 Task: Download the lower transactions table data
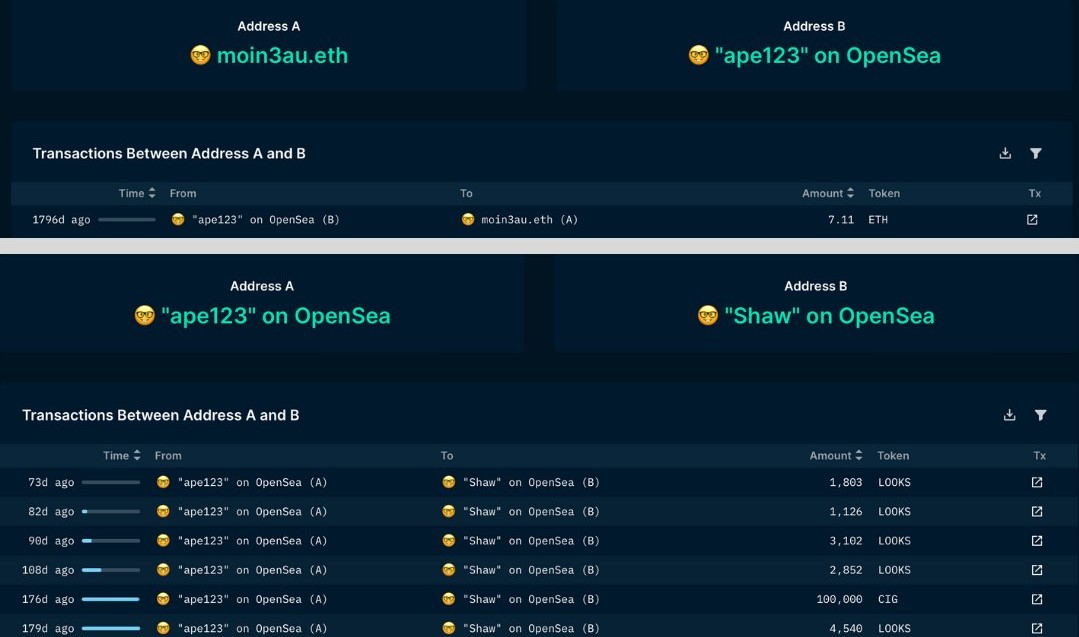coord(1009,415)
